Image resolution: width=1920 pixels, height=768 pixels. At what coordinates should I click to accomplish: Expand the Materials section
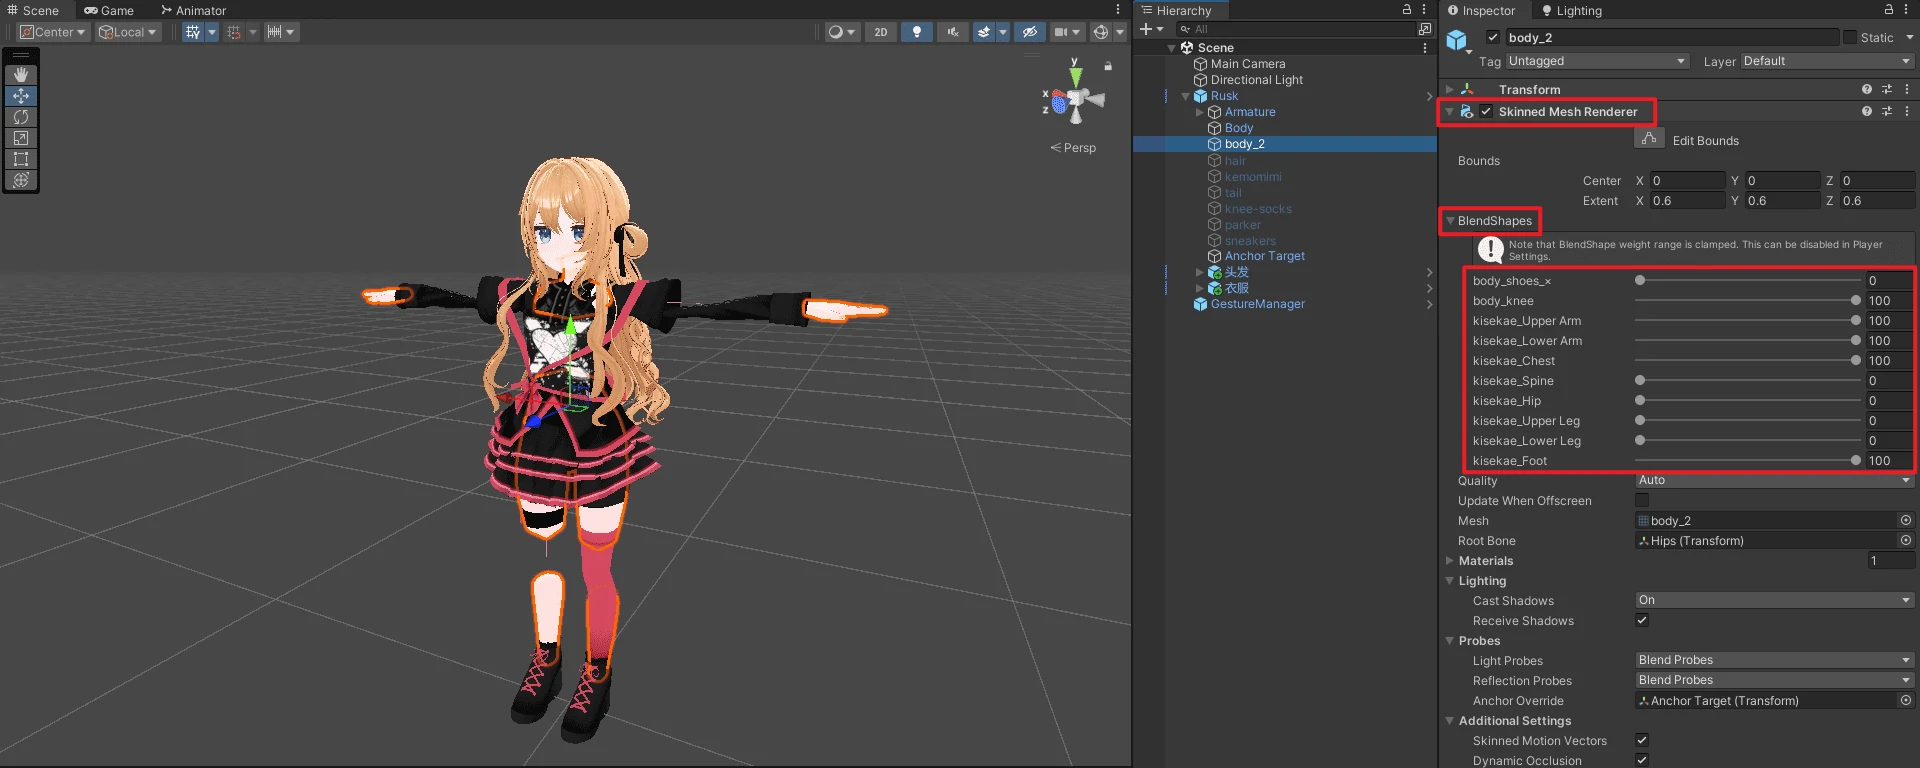click(x=1450, y=561)
